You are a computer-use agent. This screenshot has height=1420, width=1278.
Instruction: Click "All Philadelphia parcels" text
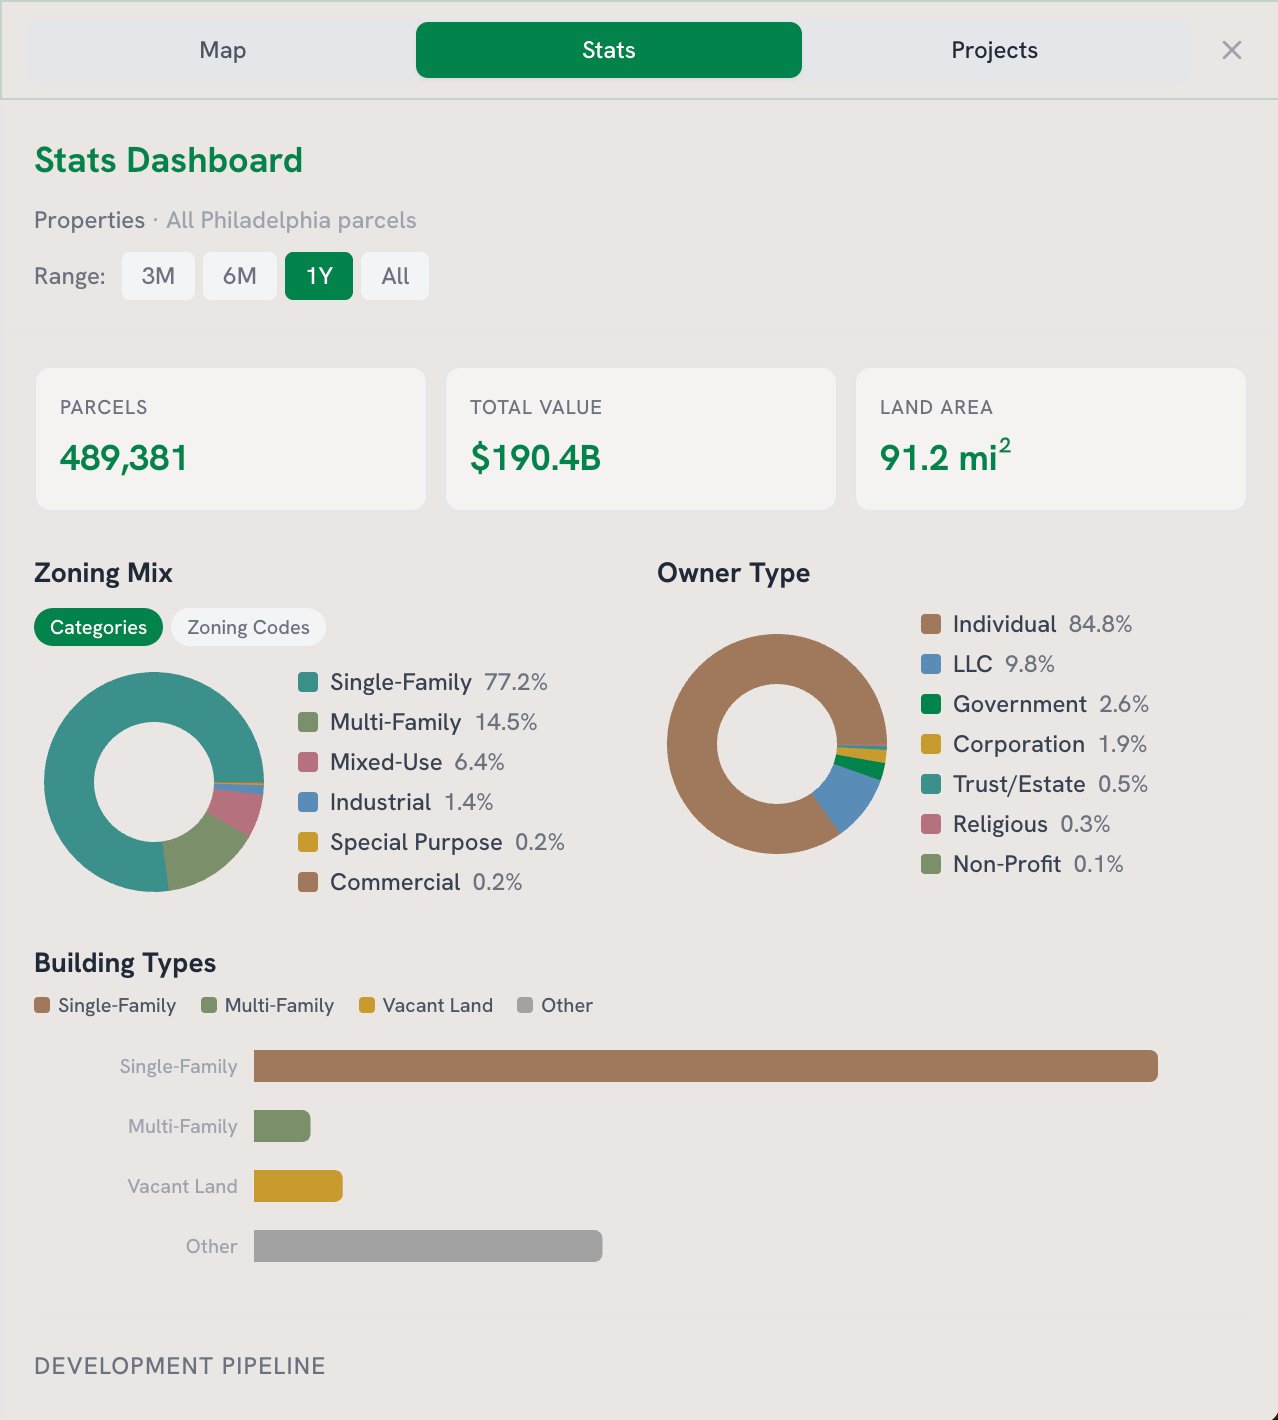291,220
